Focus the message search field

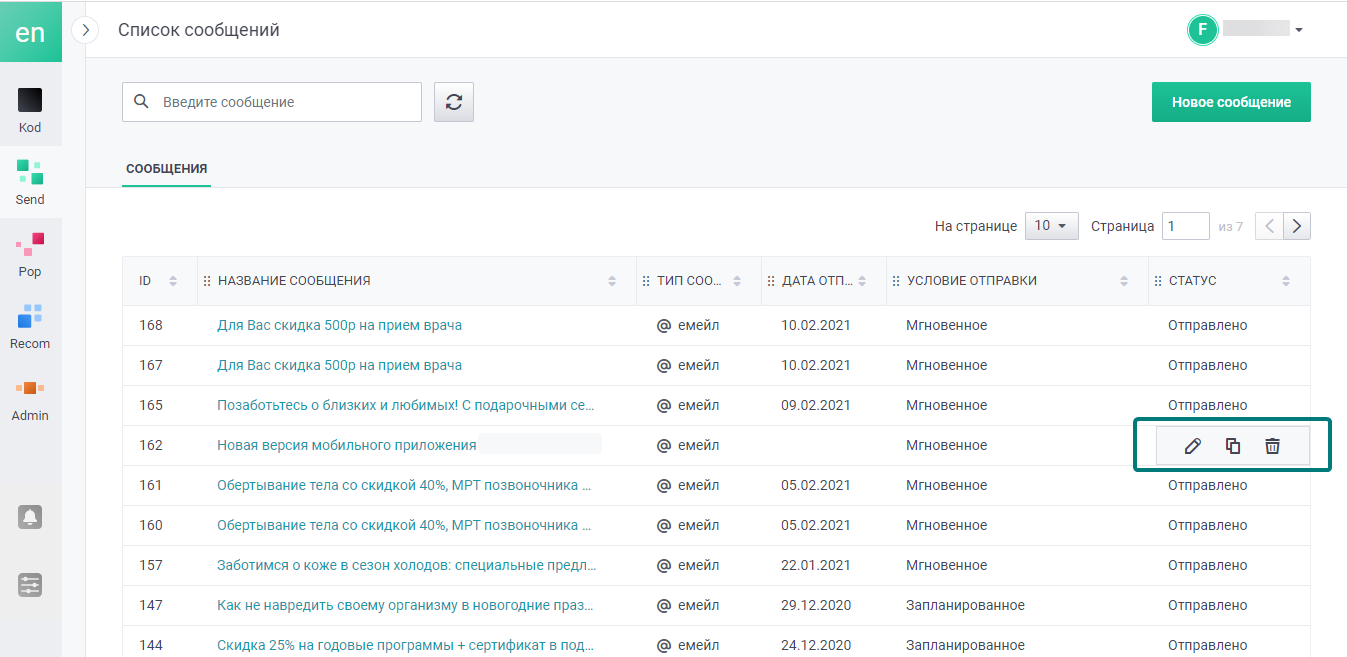(272, 102)
